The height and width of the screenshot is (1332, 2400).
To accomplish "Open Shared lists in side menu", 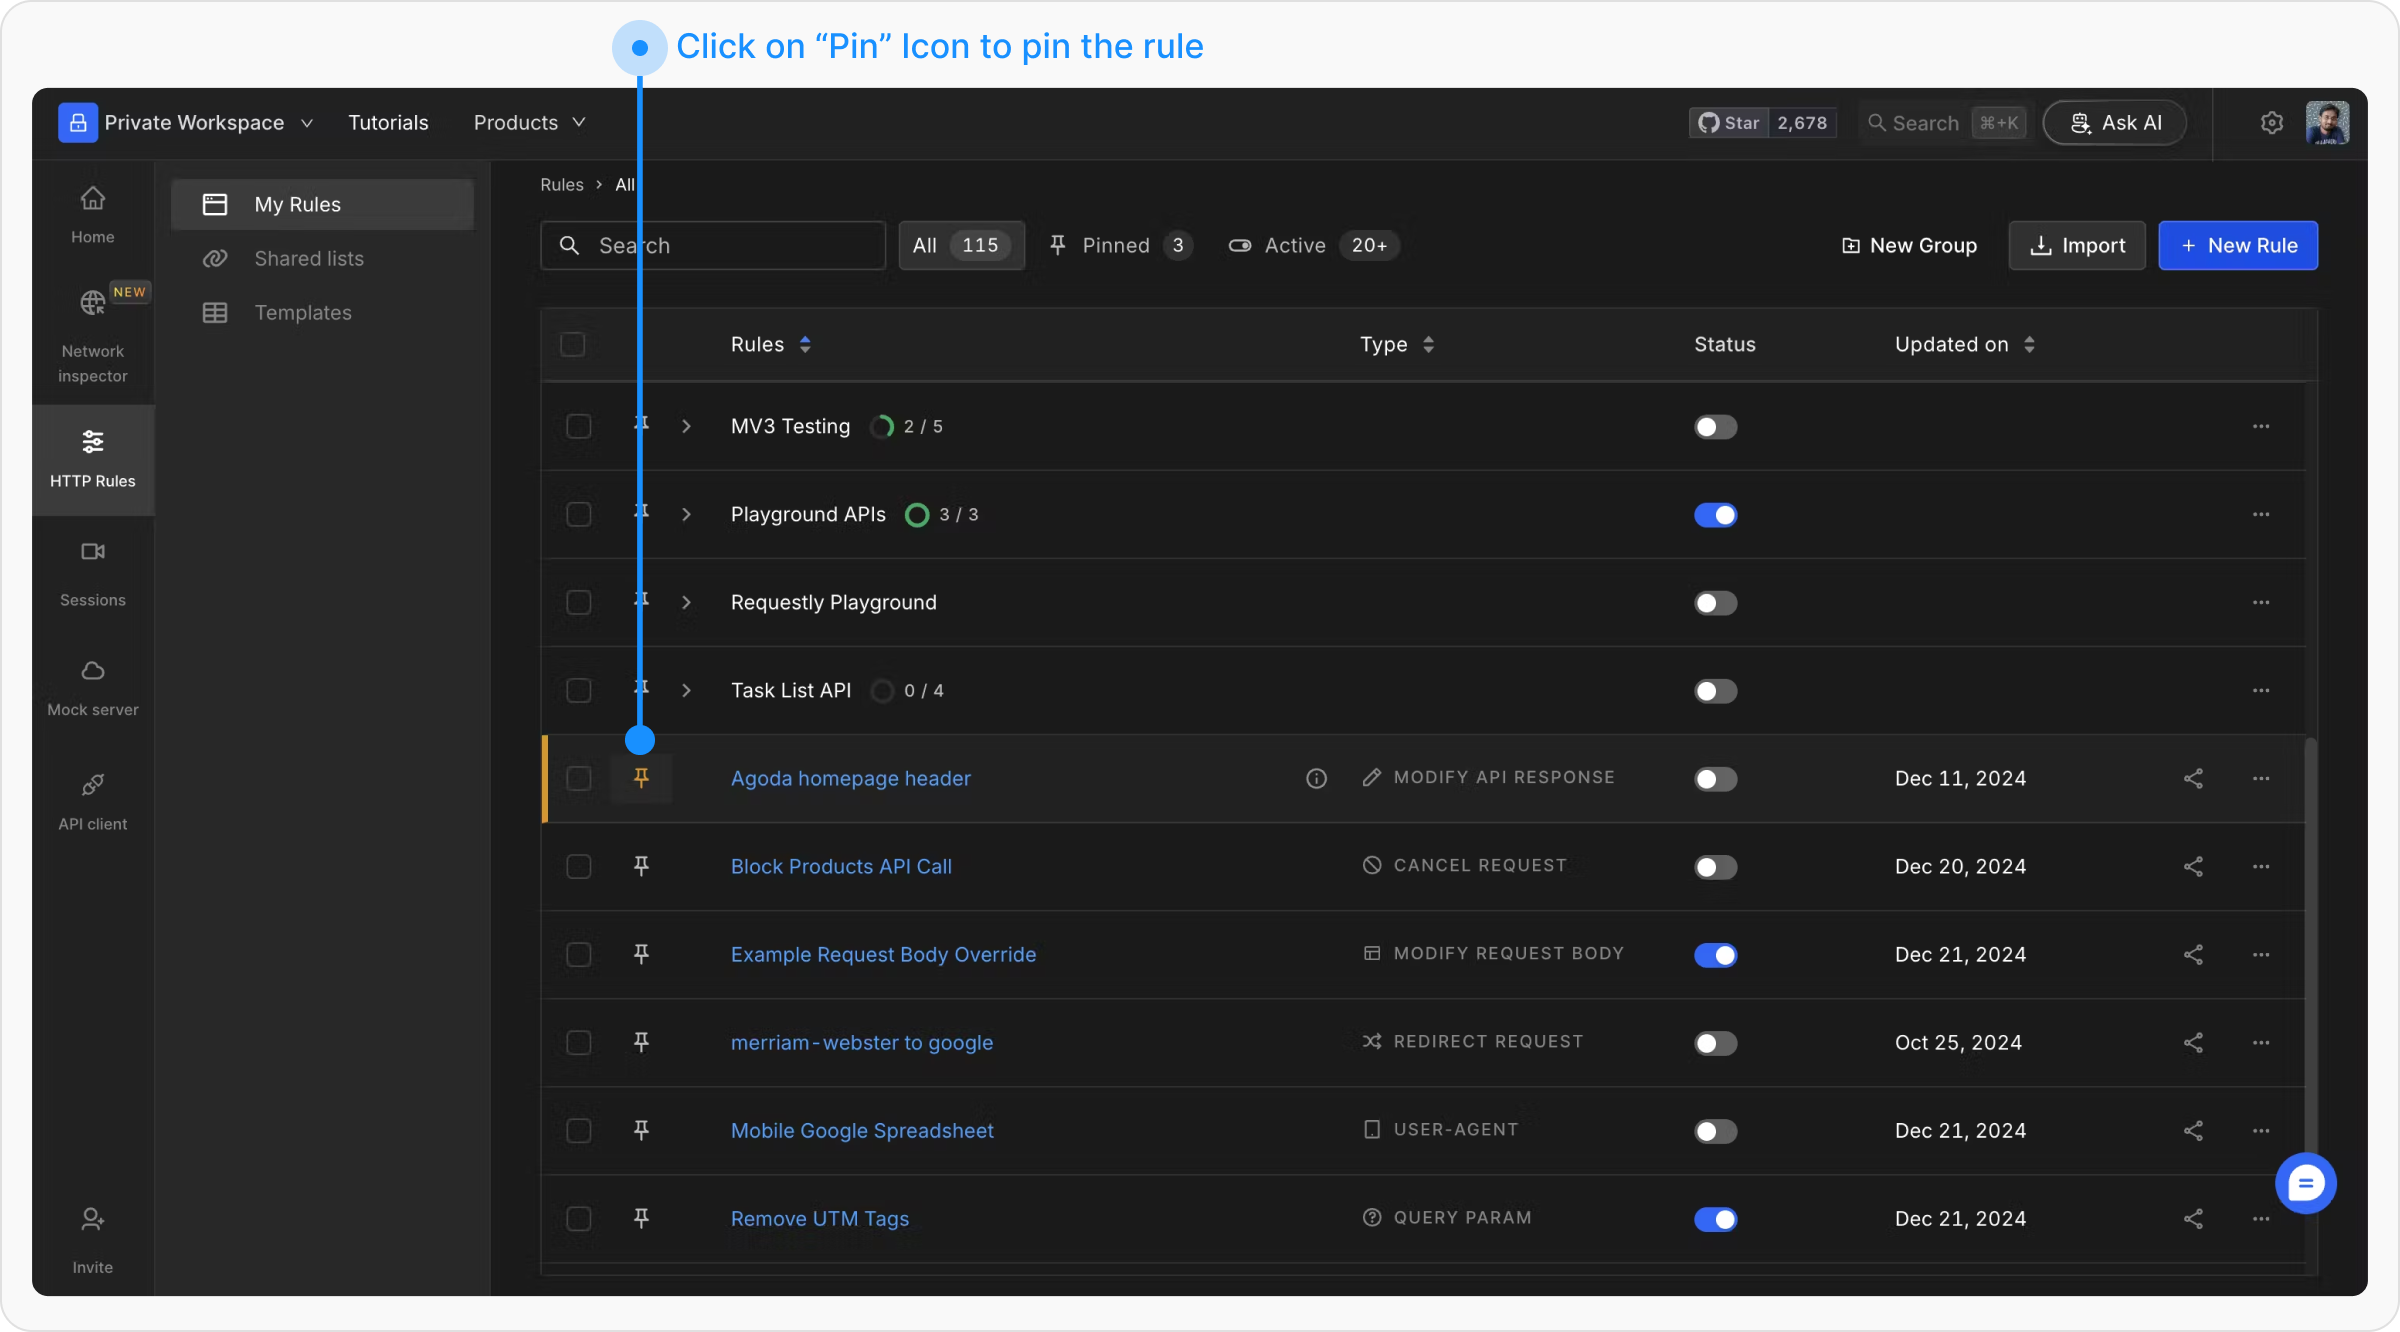I will [x=308, y=258].
